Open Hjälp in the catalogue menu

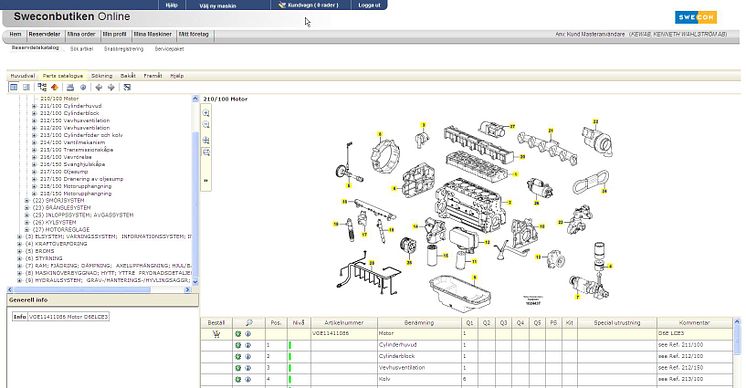[177, 76]
